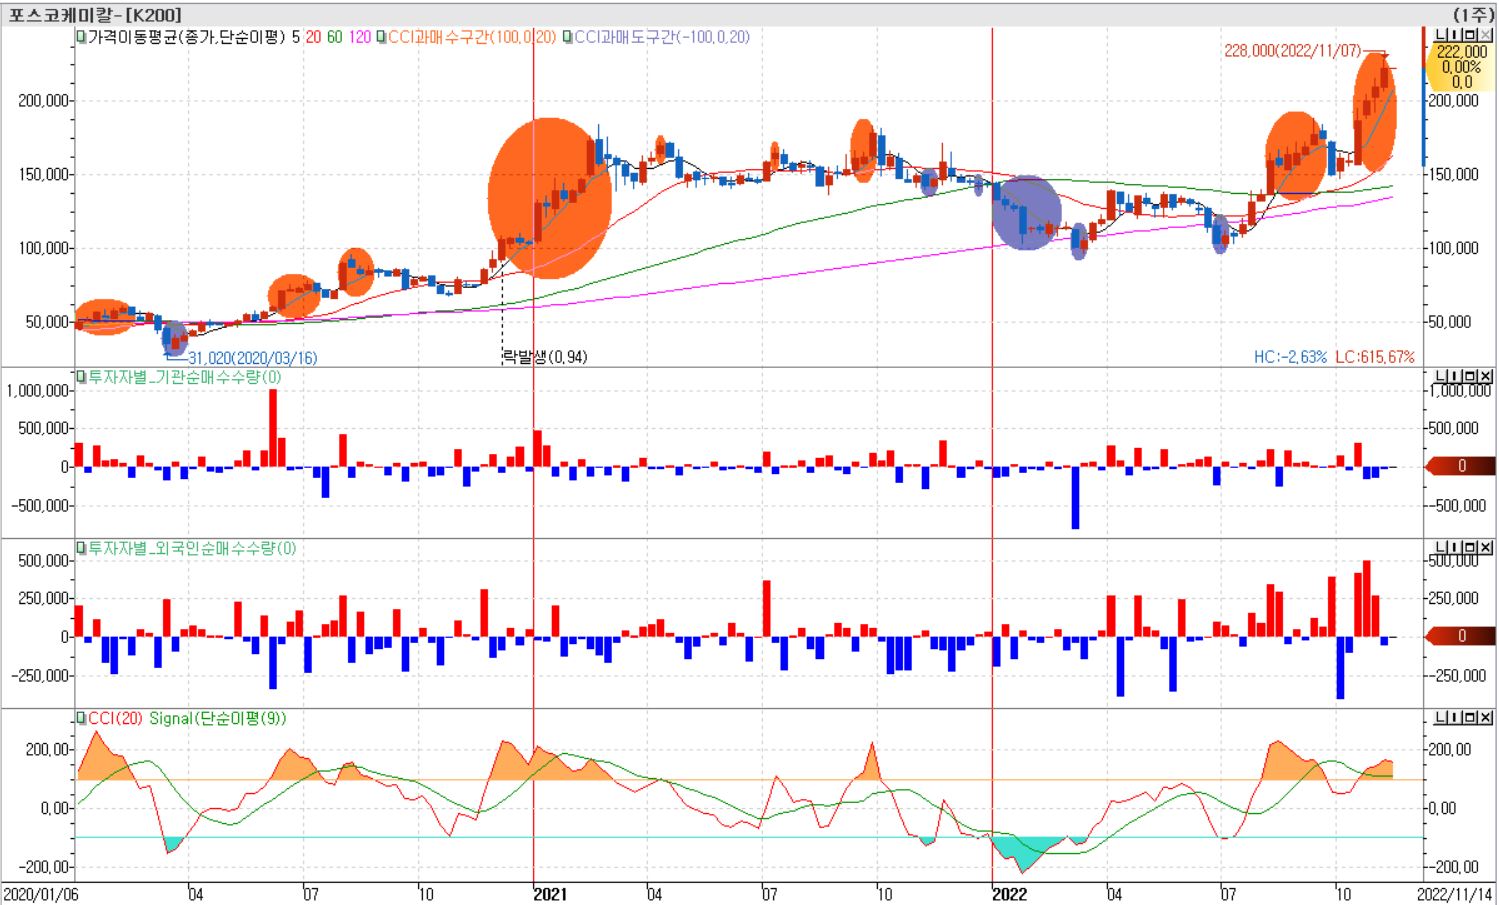Close the CCI indicator pane
Image resolution: width=1499 pixels, height=905 pixels.
[1486, 717]
